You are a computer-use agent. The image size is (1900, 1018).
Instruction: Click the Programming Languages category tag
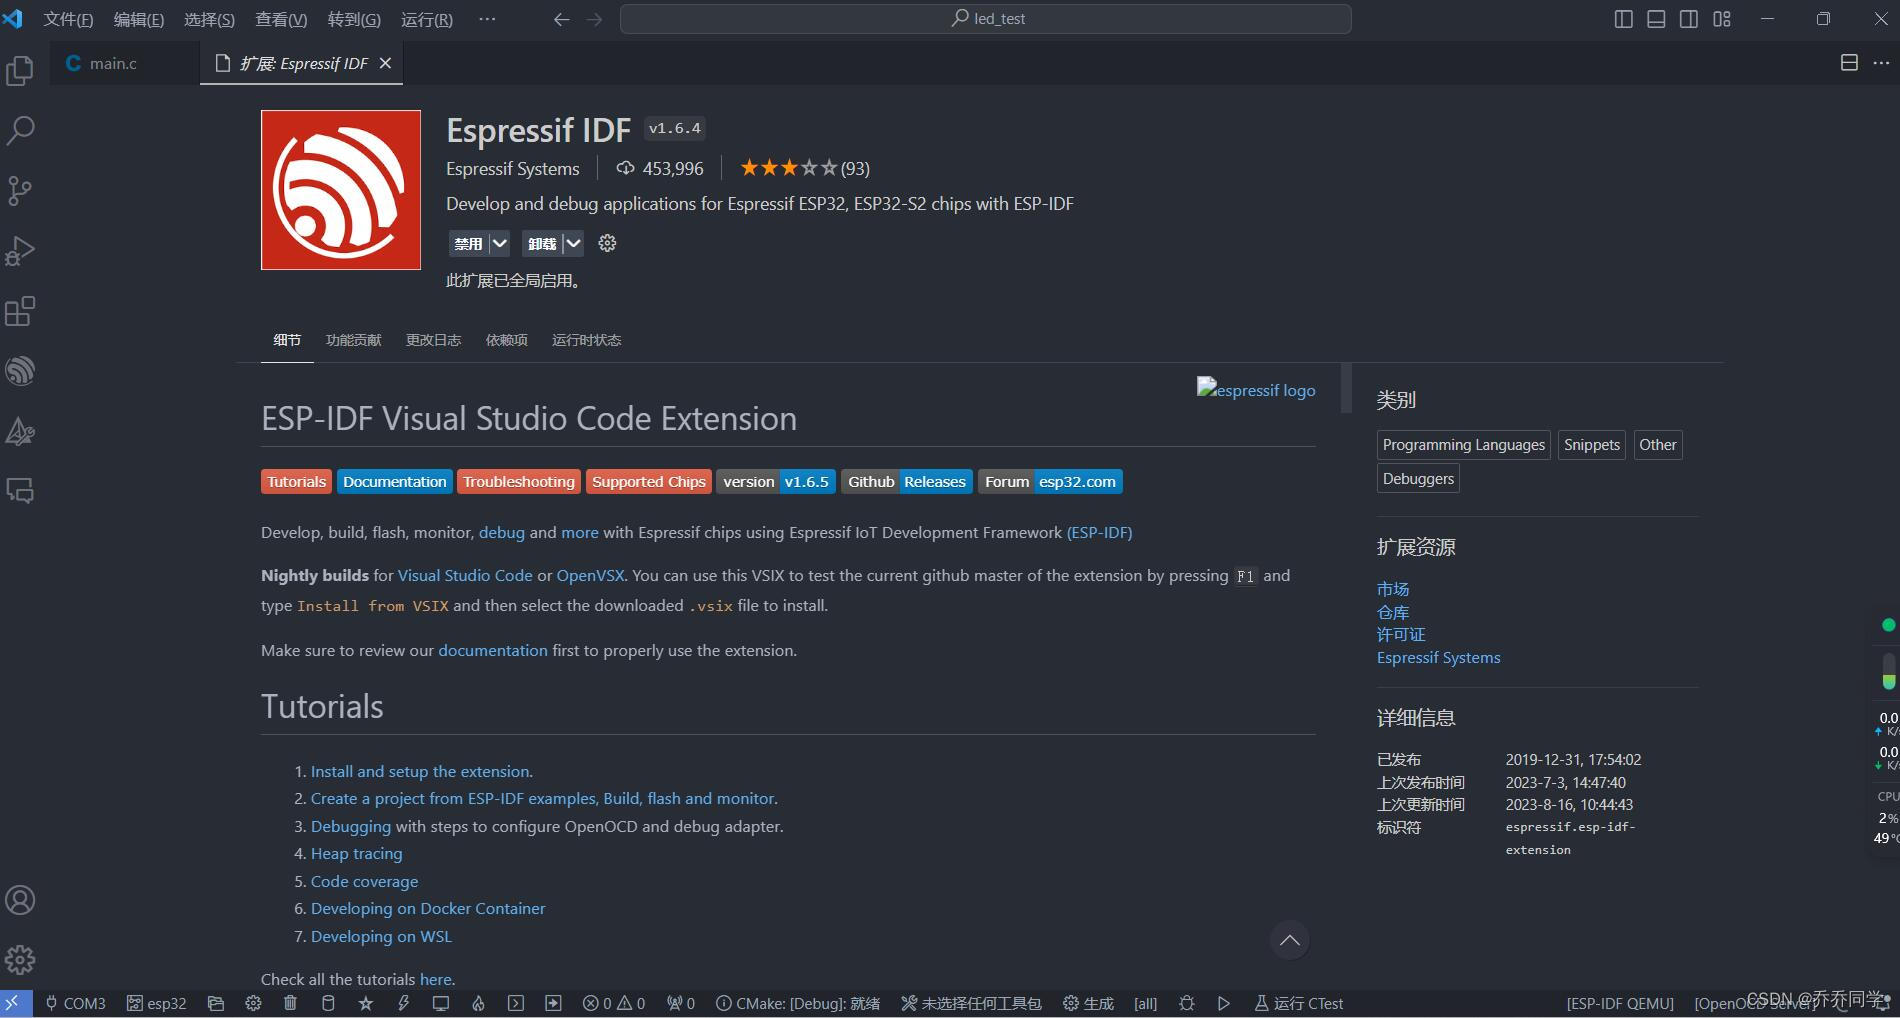pos(1464,445)
